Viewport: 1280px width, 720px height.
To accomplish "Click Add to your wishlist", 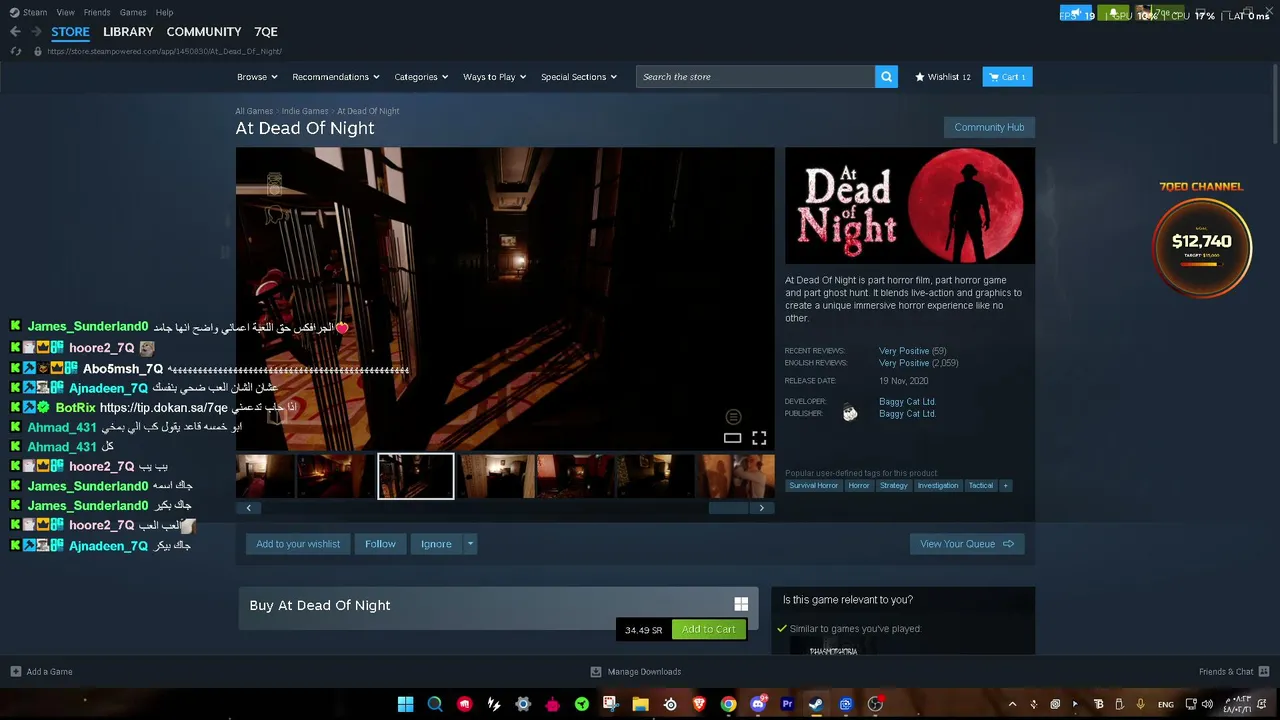I will (298, 544).
